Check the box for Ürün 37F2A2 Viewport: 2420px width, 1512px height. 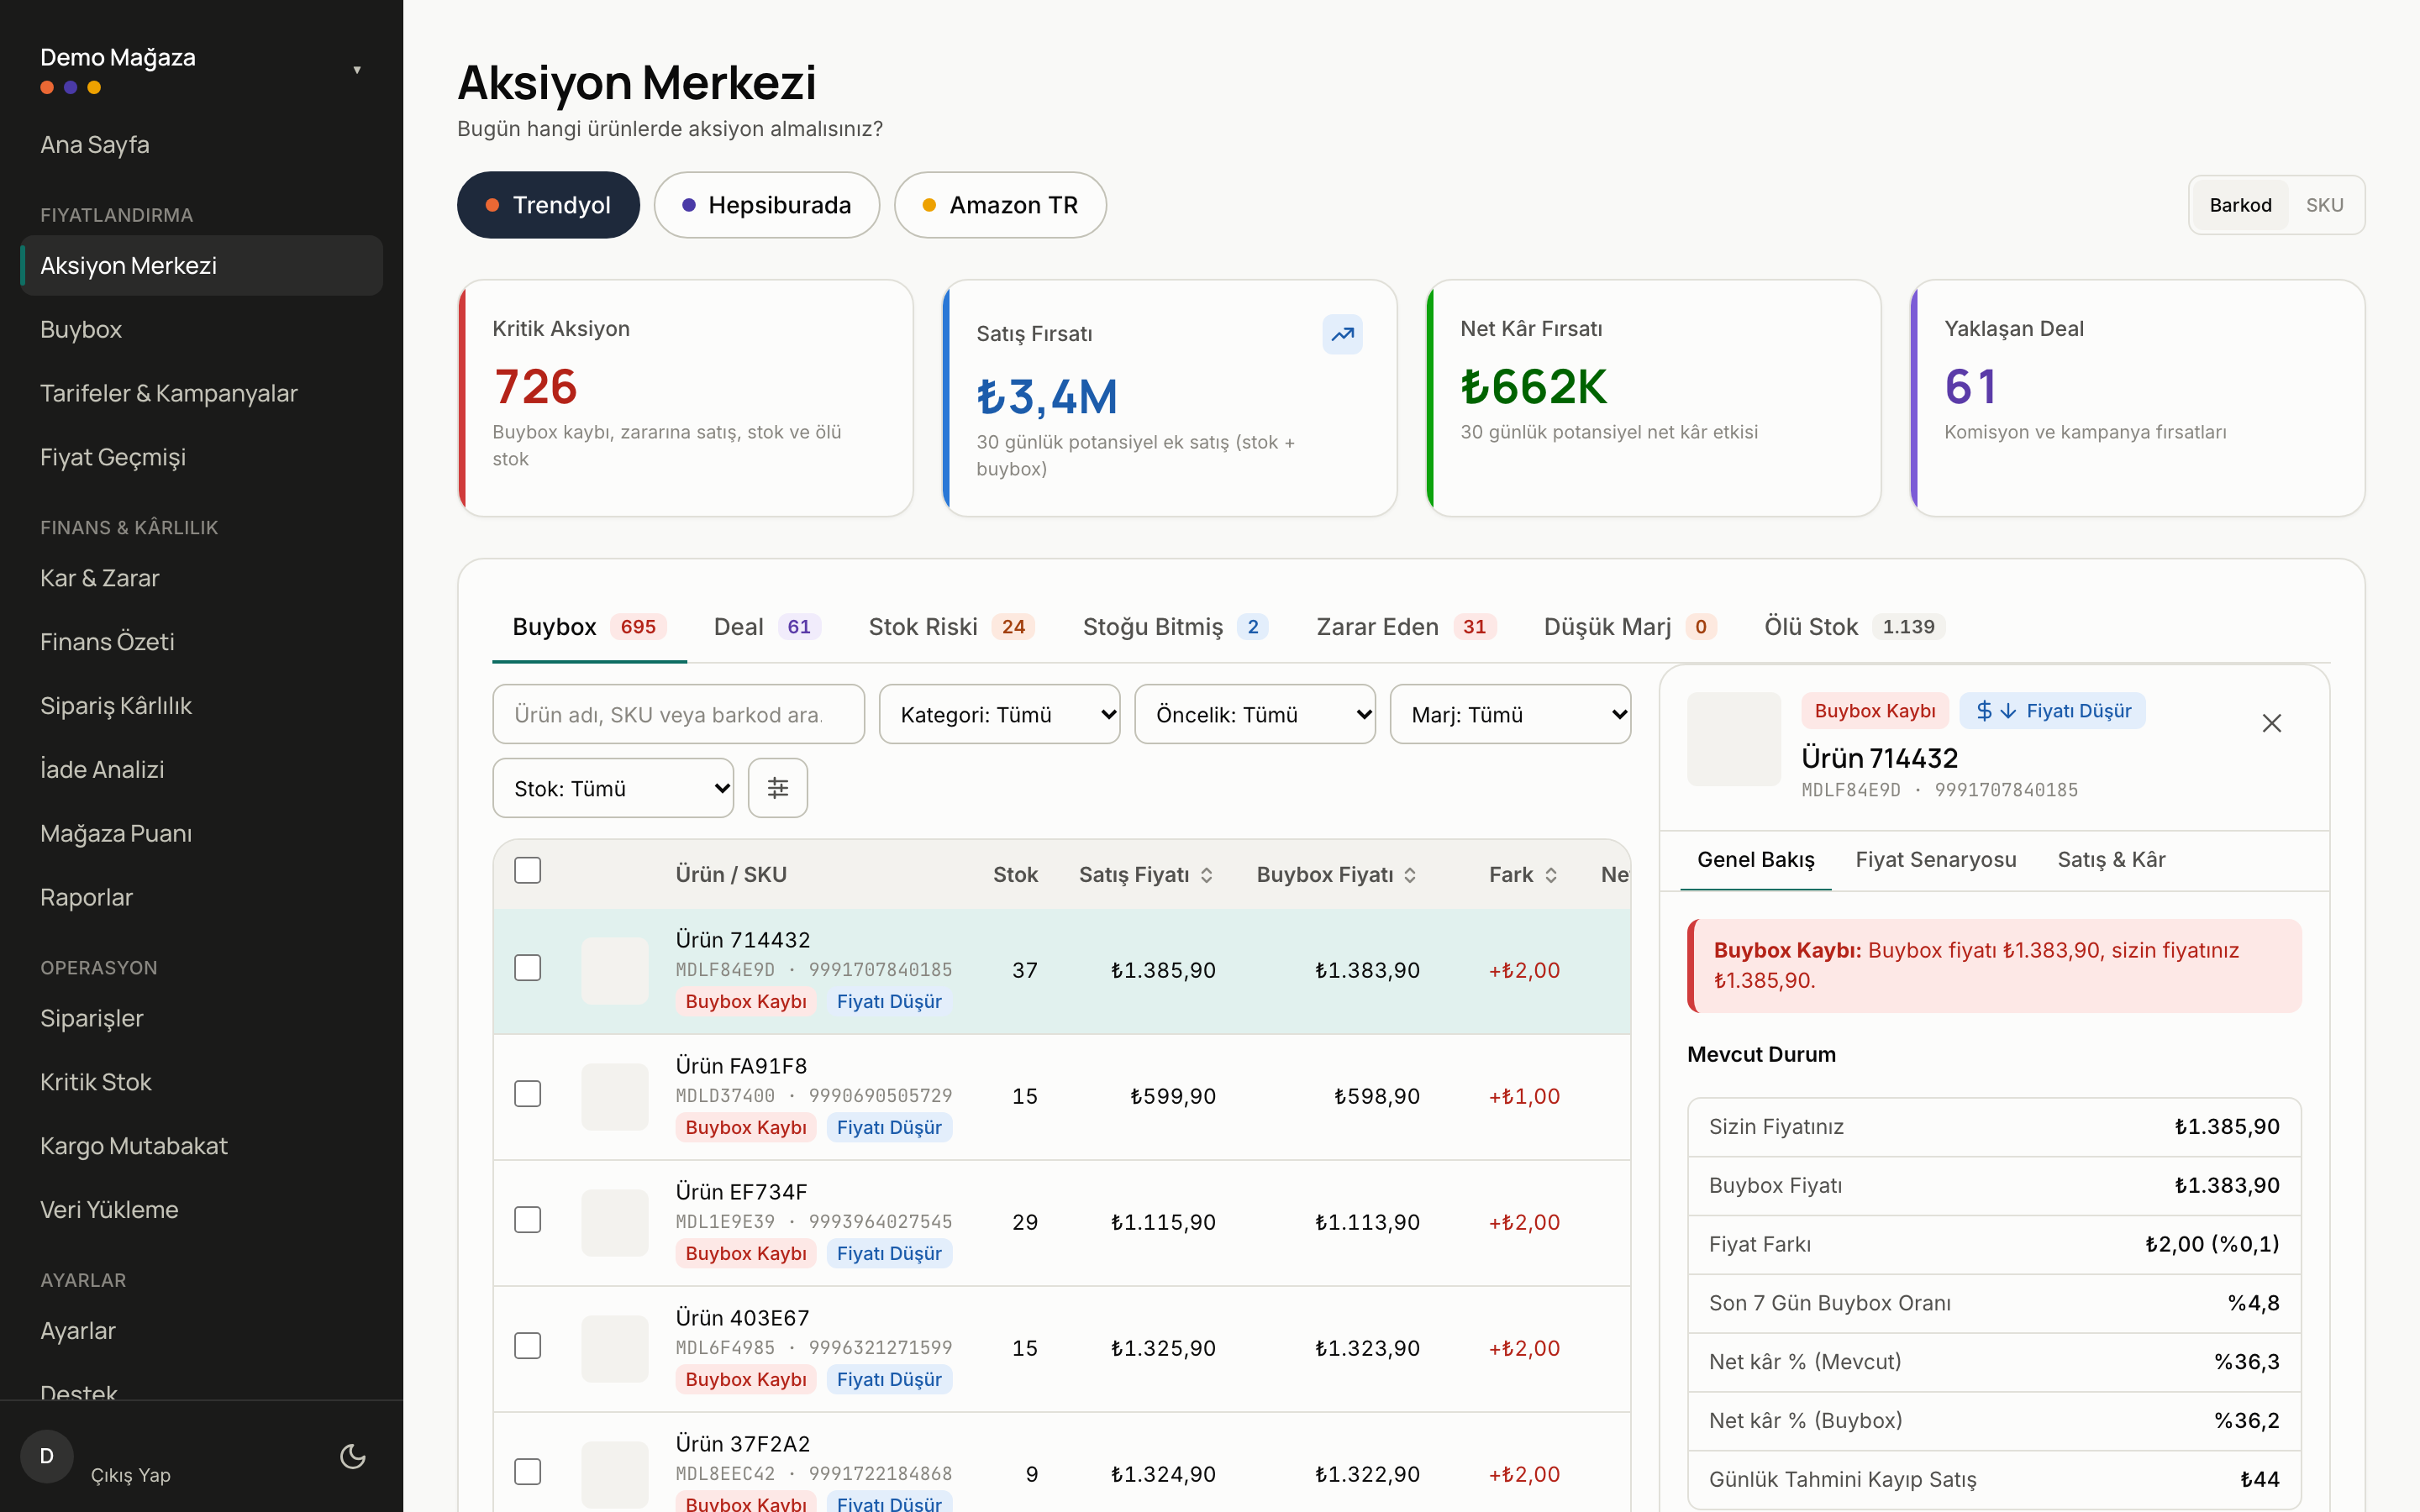[x=528, y=1472]
